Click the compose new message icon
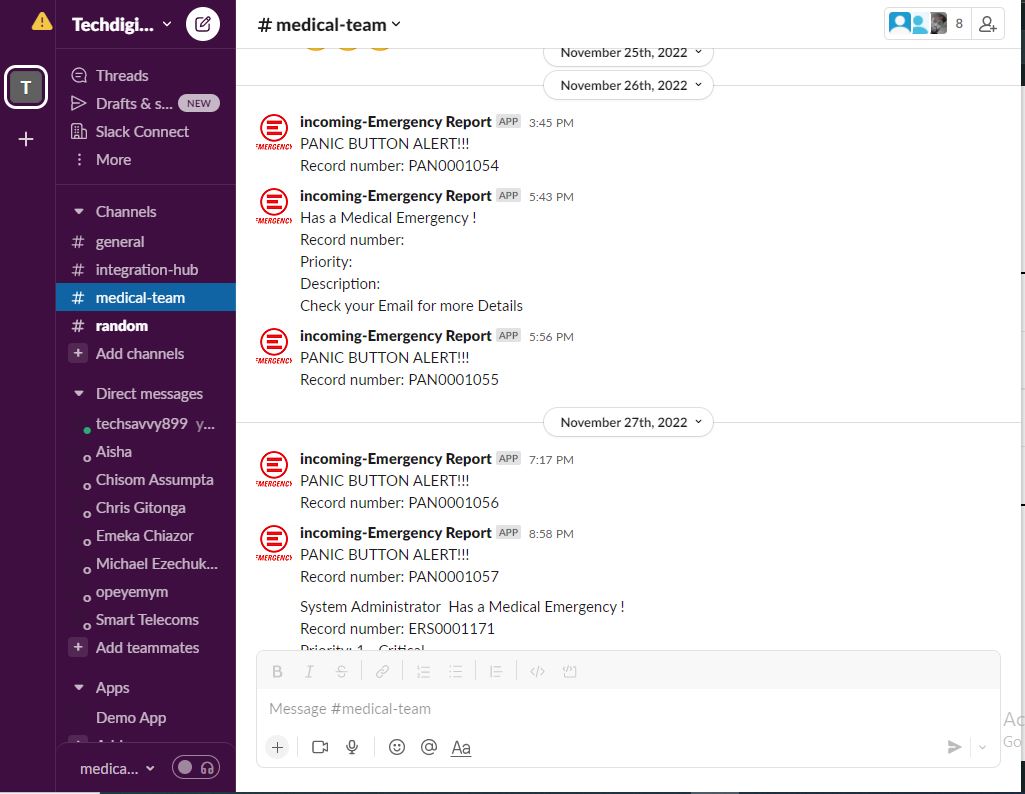 (x=203, y=24)
